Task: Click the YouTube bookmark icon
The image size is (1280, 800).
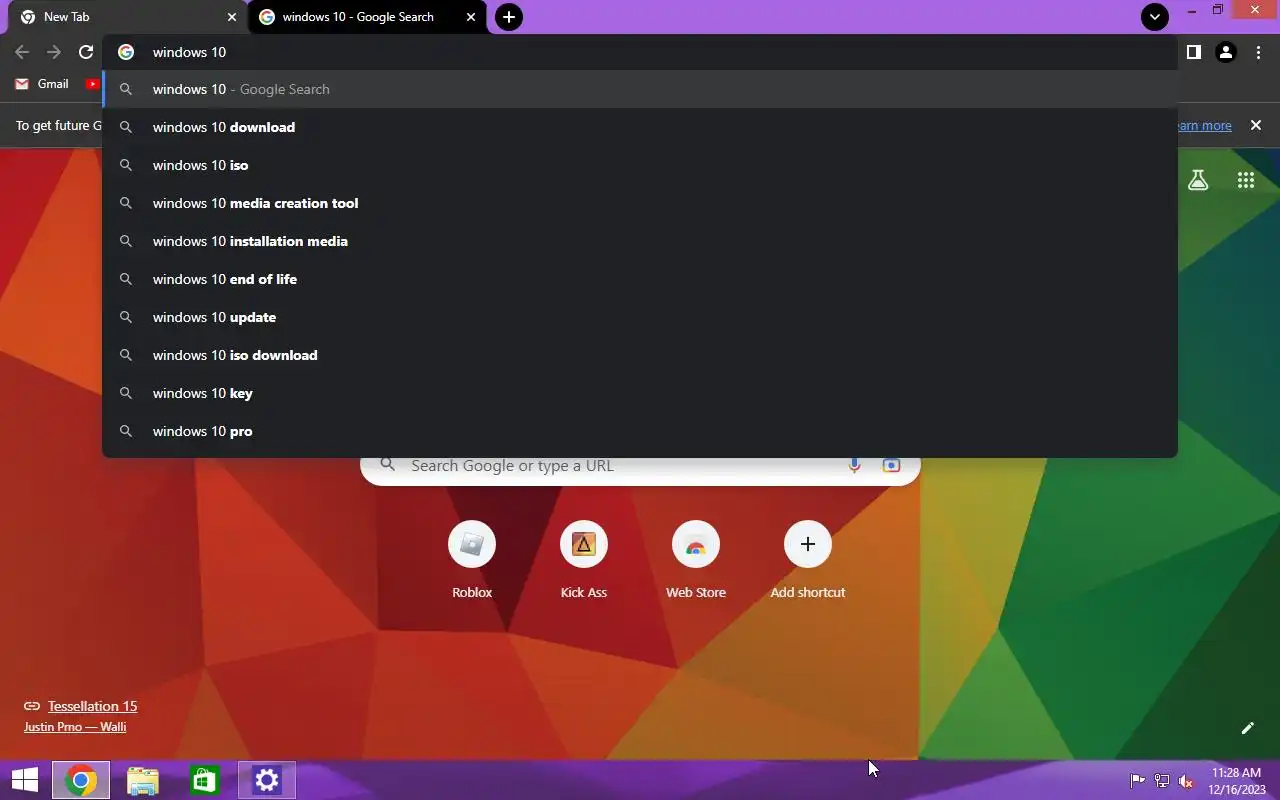Action: click(x=92, y=84)
